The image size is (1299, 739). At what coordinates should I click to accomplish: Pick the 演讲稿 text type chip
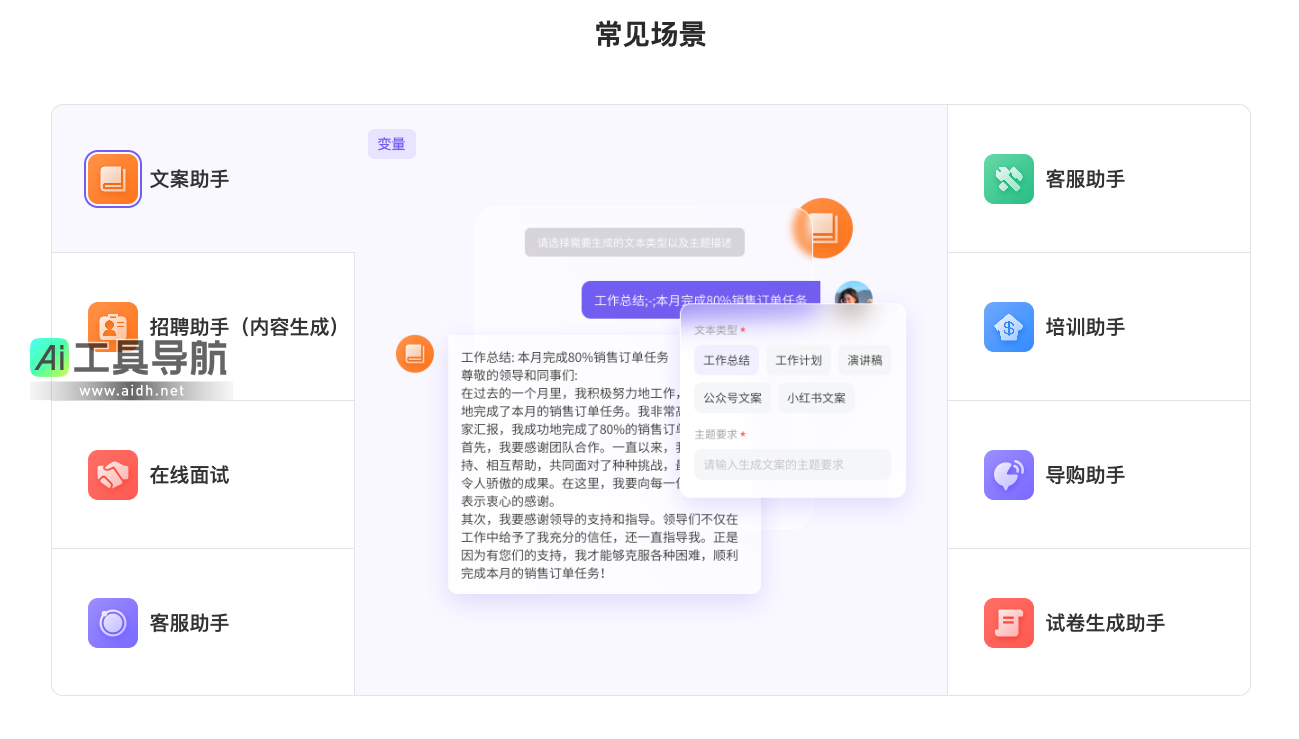[x=865, y=360]
